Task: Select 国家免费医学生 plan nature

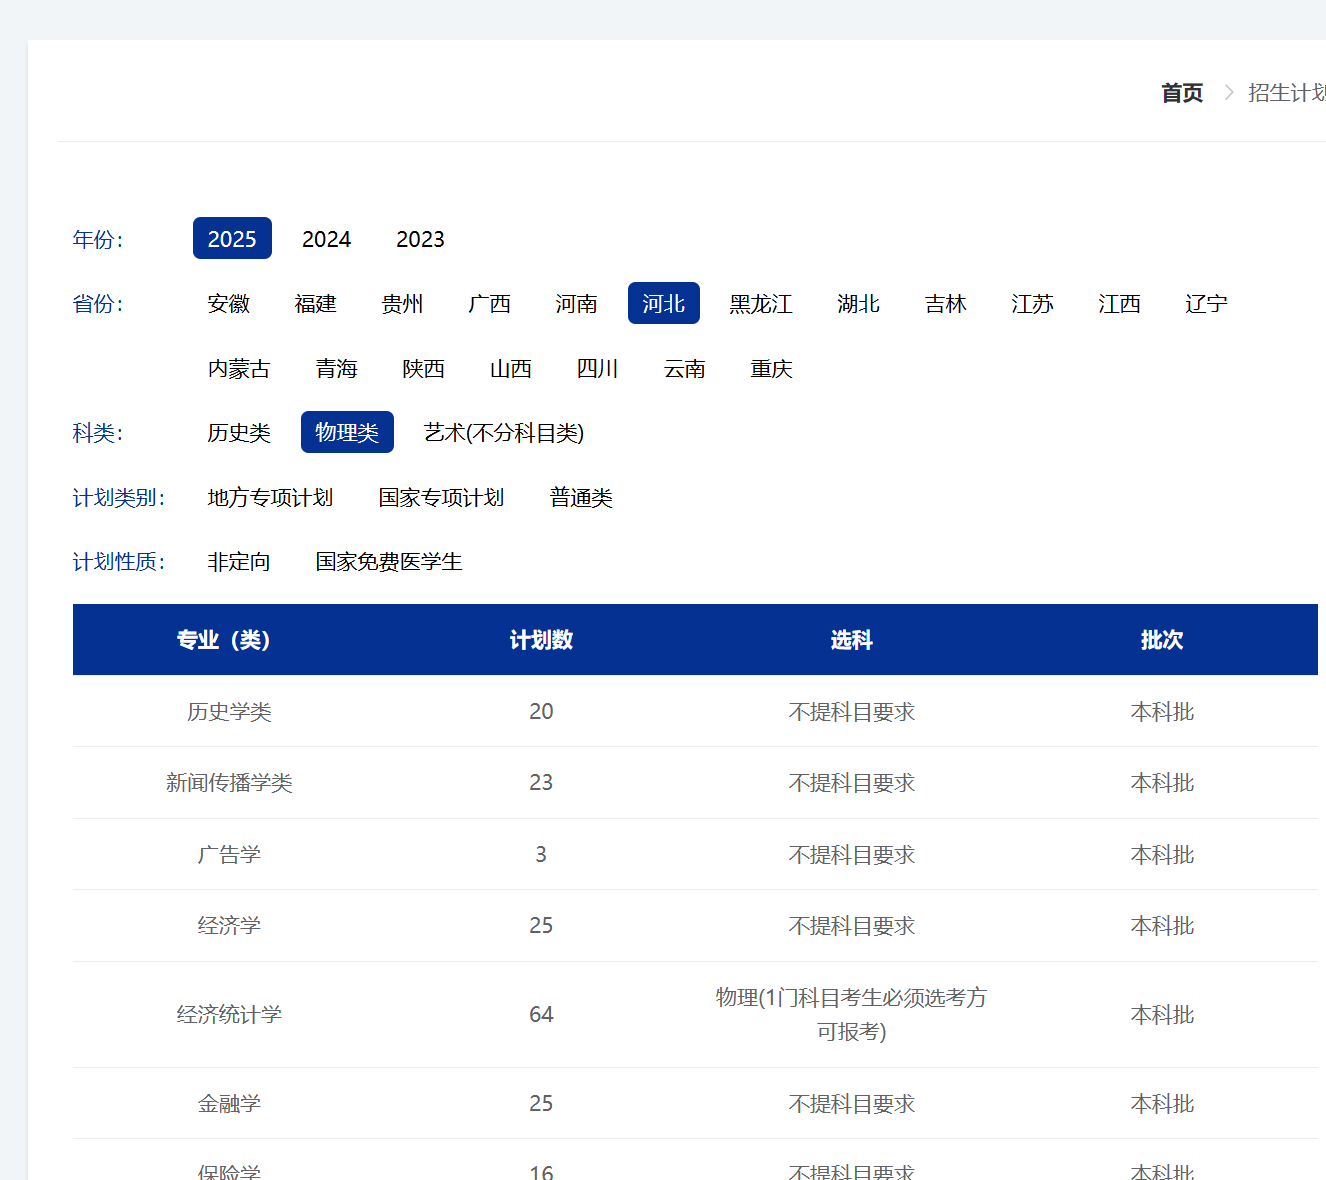Action: click(388, 561)
